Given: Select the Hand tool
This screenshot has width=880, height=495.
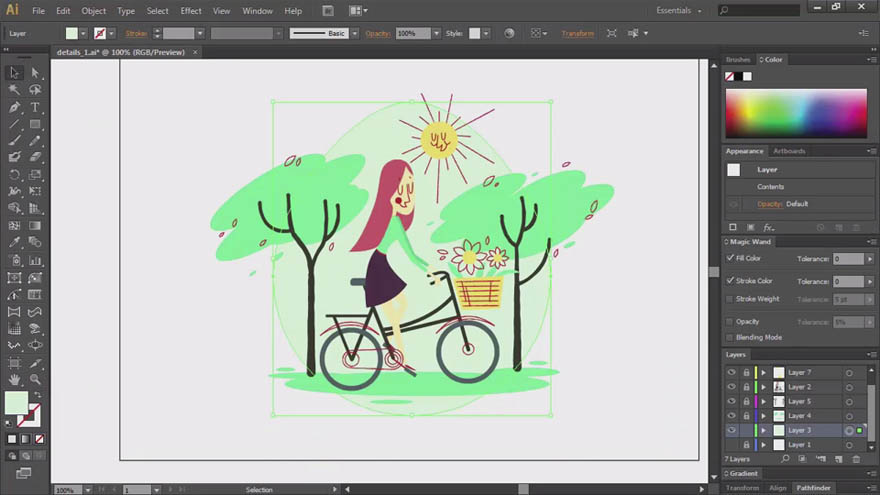Looking at the screenshot, I should click(14, 379).
